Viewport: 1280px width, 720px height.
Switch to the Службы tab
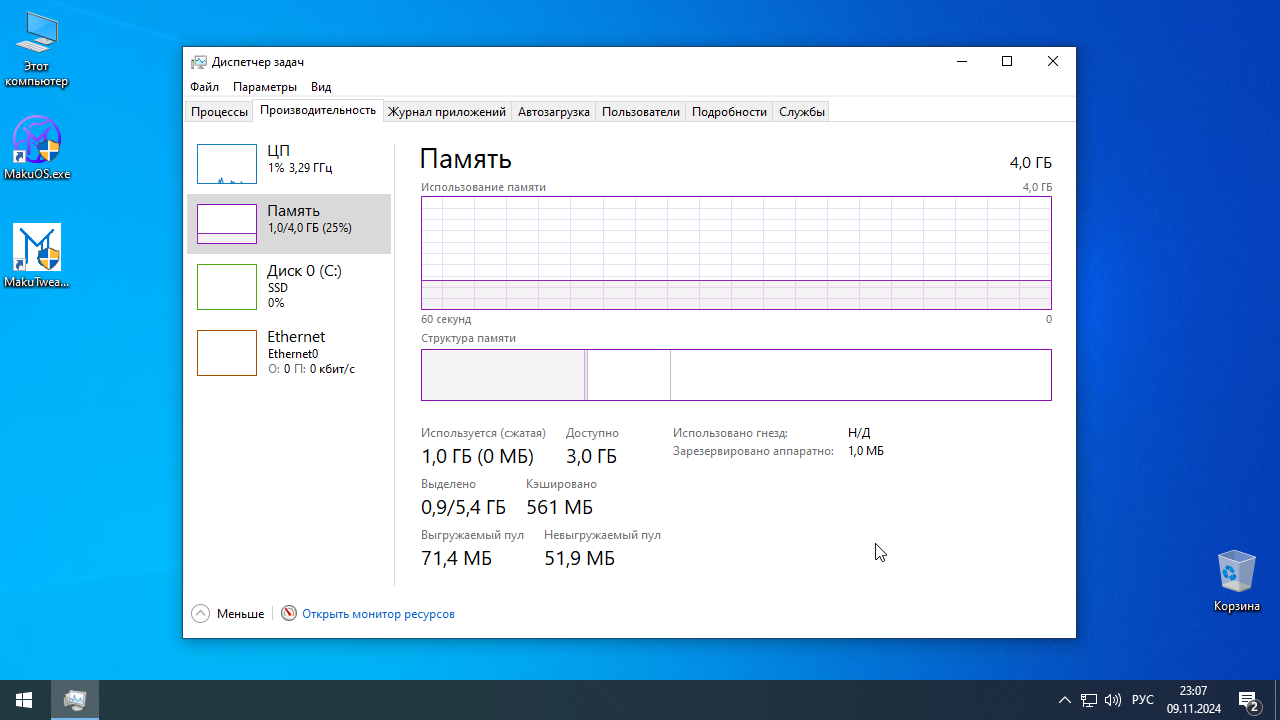click(802, 112)
